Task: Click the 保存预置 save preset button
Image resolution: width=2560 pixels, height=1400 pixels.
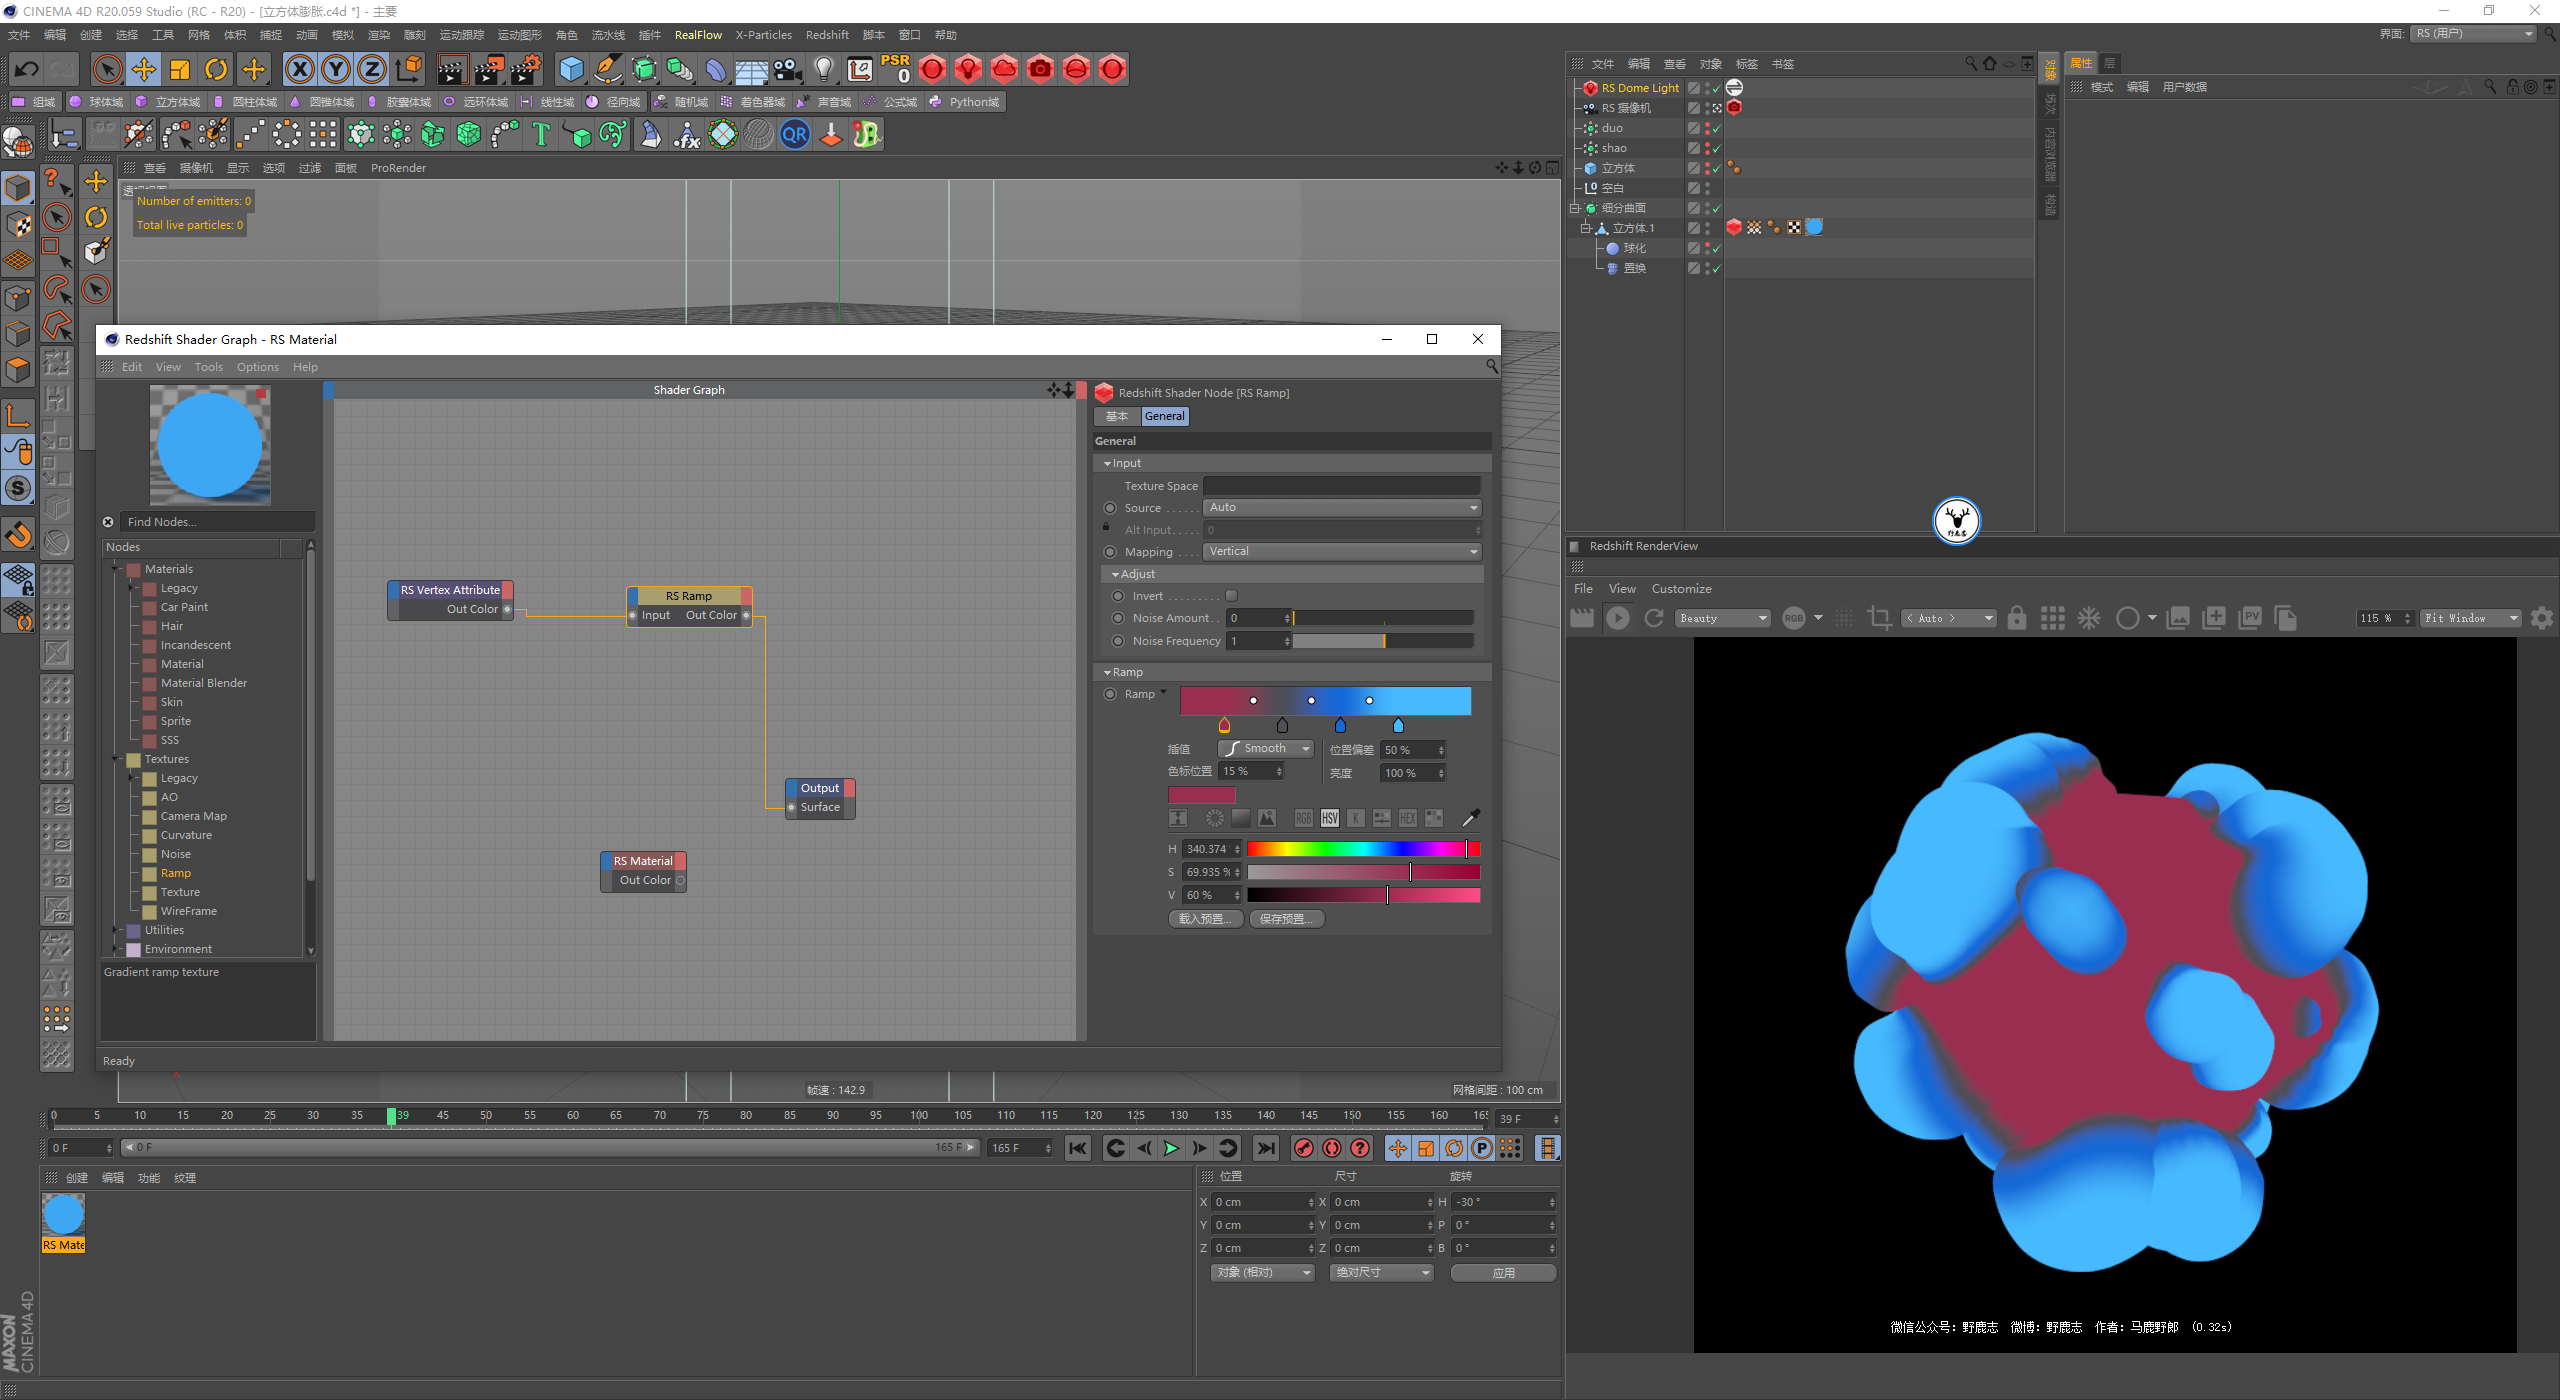Action: [x=1287, y=919]
